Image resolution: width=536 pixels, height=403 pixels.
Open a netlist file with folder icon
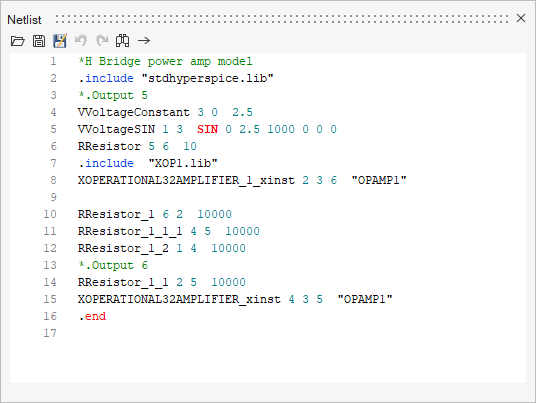pos(17,41)
